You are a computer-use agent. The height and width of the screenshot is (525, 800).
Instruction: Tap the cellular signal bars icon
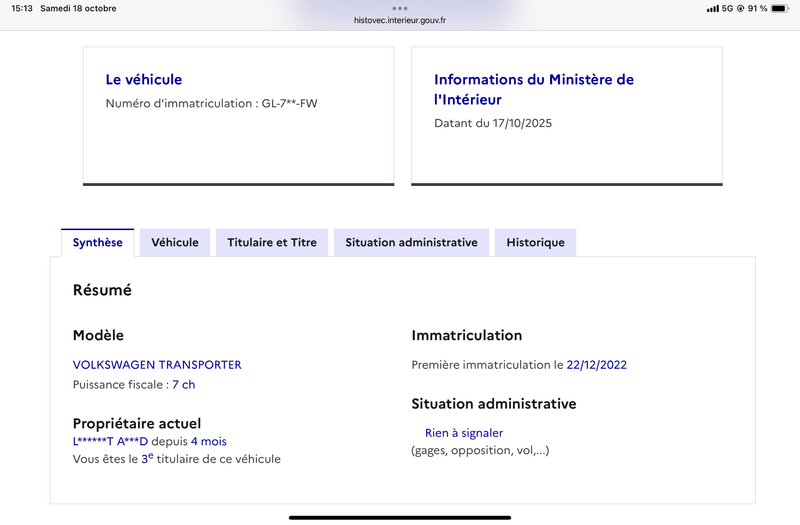pos(712,9)
